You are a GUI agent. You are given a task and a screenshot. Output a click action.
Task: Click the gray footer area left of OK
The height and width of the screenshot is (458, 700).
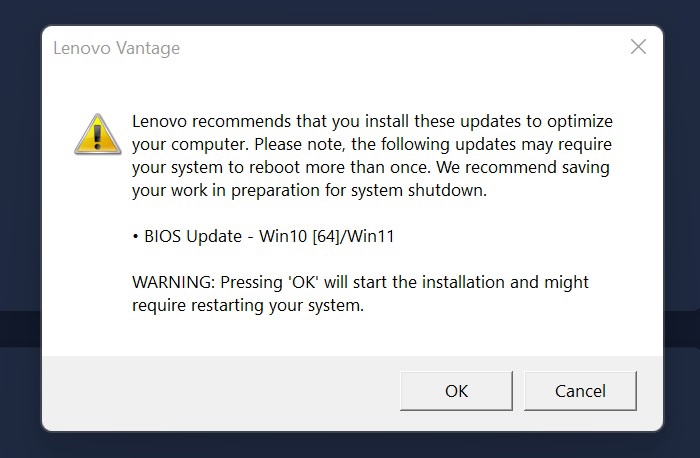pyautogui.click(x=220, y=391)
